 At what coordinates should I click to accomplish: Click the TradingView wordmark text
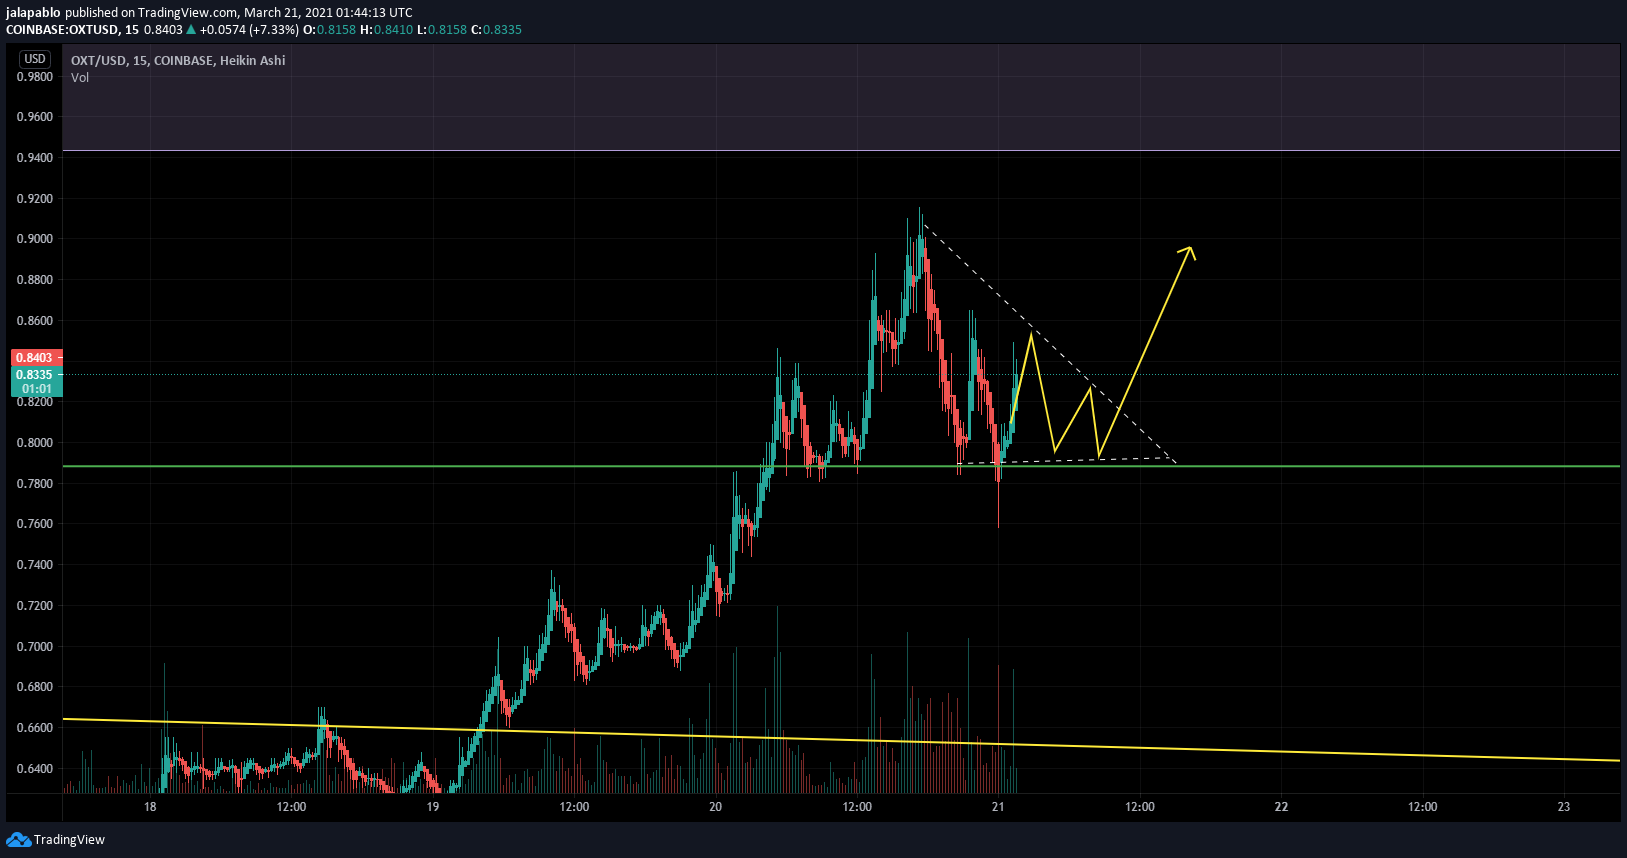(x=69, y=840)
